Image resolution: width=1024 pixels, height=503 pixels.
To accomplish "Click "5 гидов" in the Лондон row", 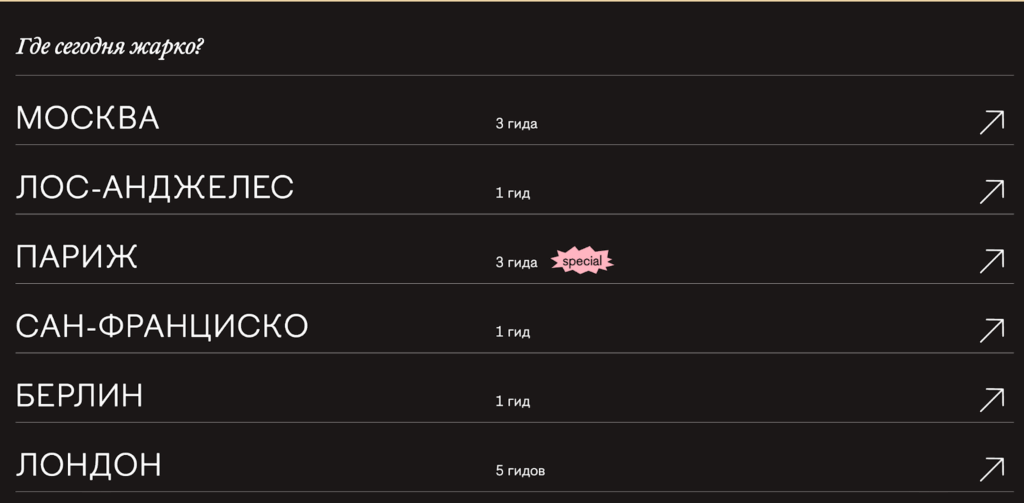I will [x=520, y=471].
